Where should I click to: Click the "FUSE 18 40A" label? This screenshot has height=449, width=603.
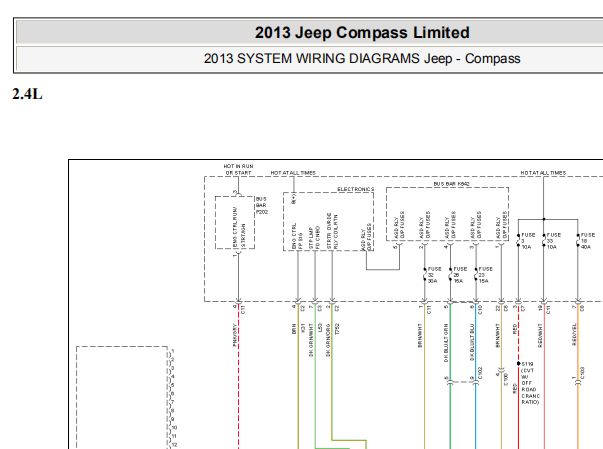[x=588, y=241]
